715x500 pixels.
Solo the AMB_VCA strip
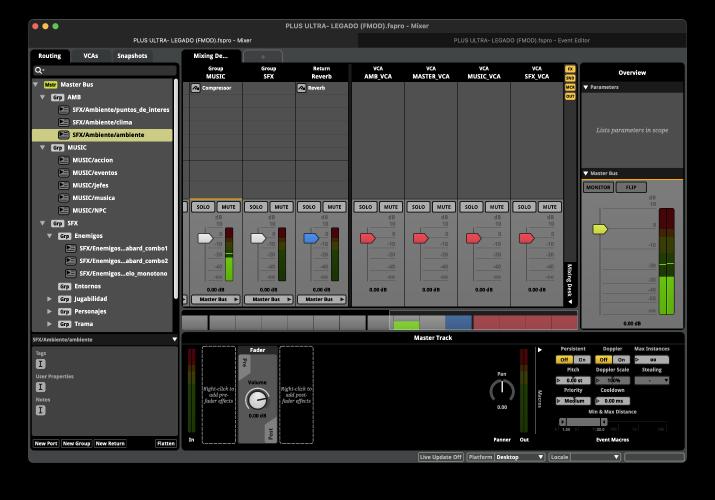(x=365, y=207)
